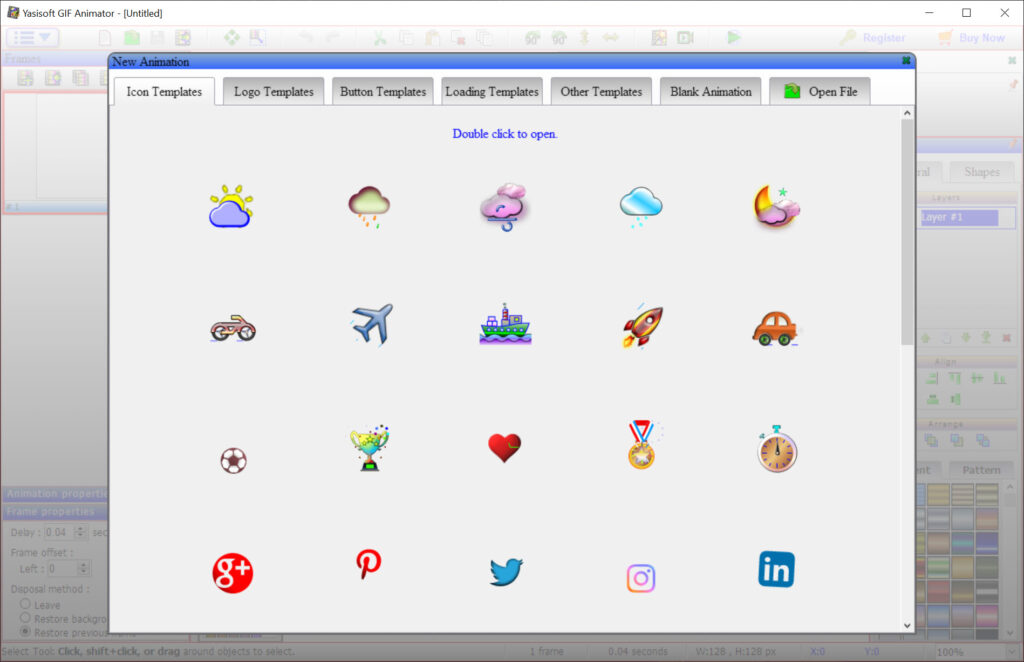Open the Pattern tab in right panel
1024x662 pixels.
pyautogui.click(x=980, y=469)
